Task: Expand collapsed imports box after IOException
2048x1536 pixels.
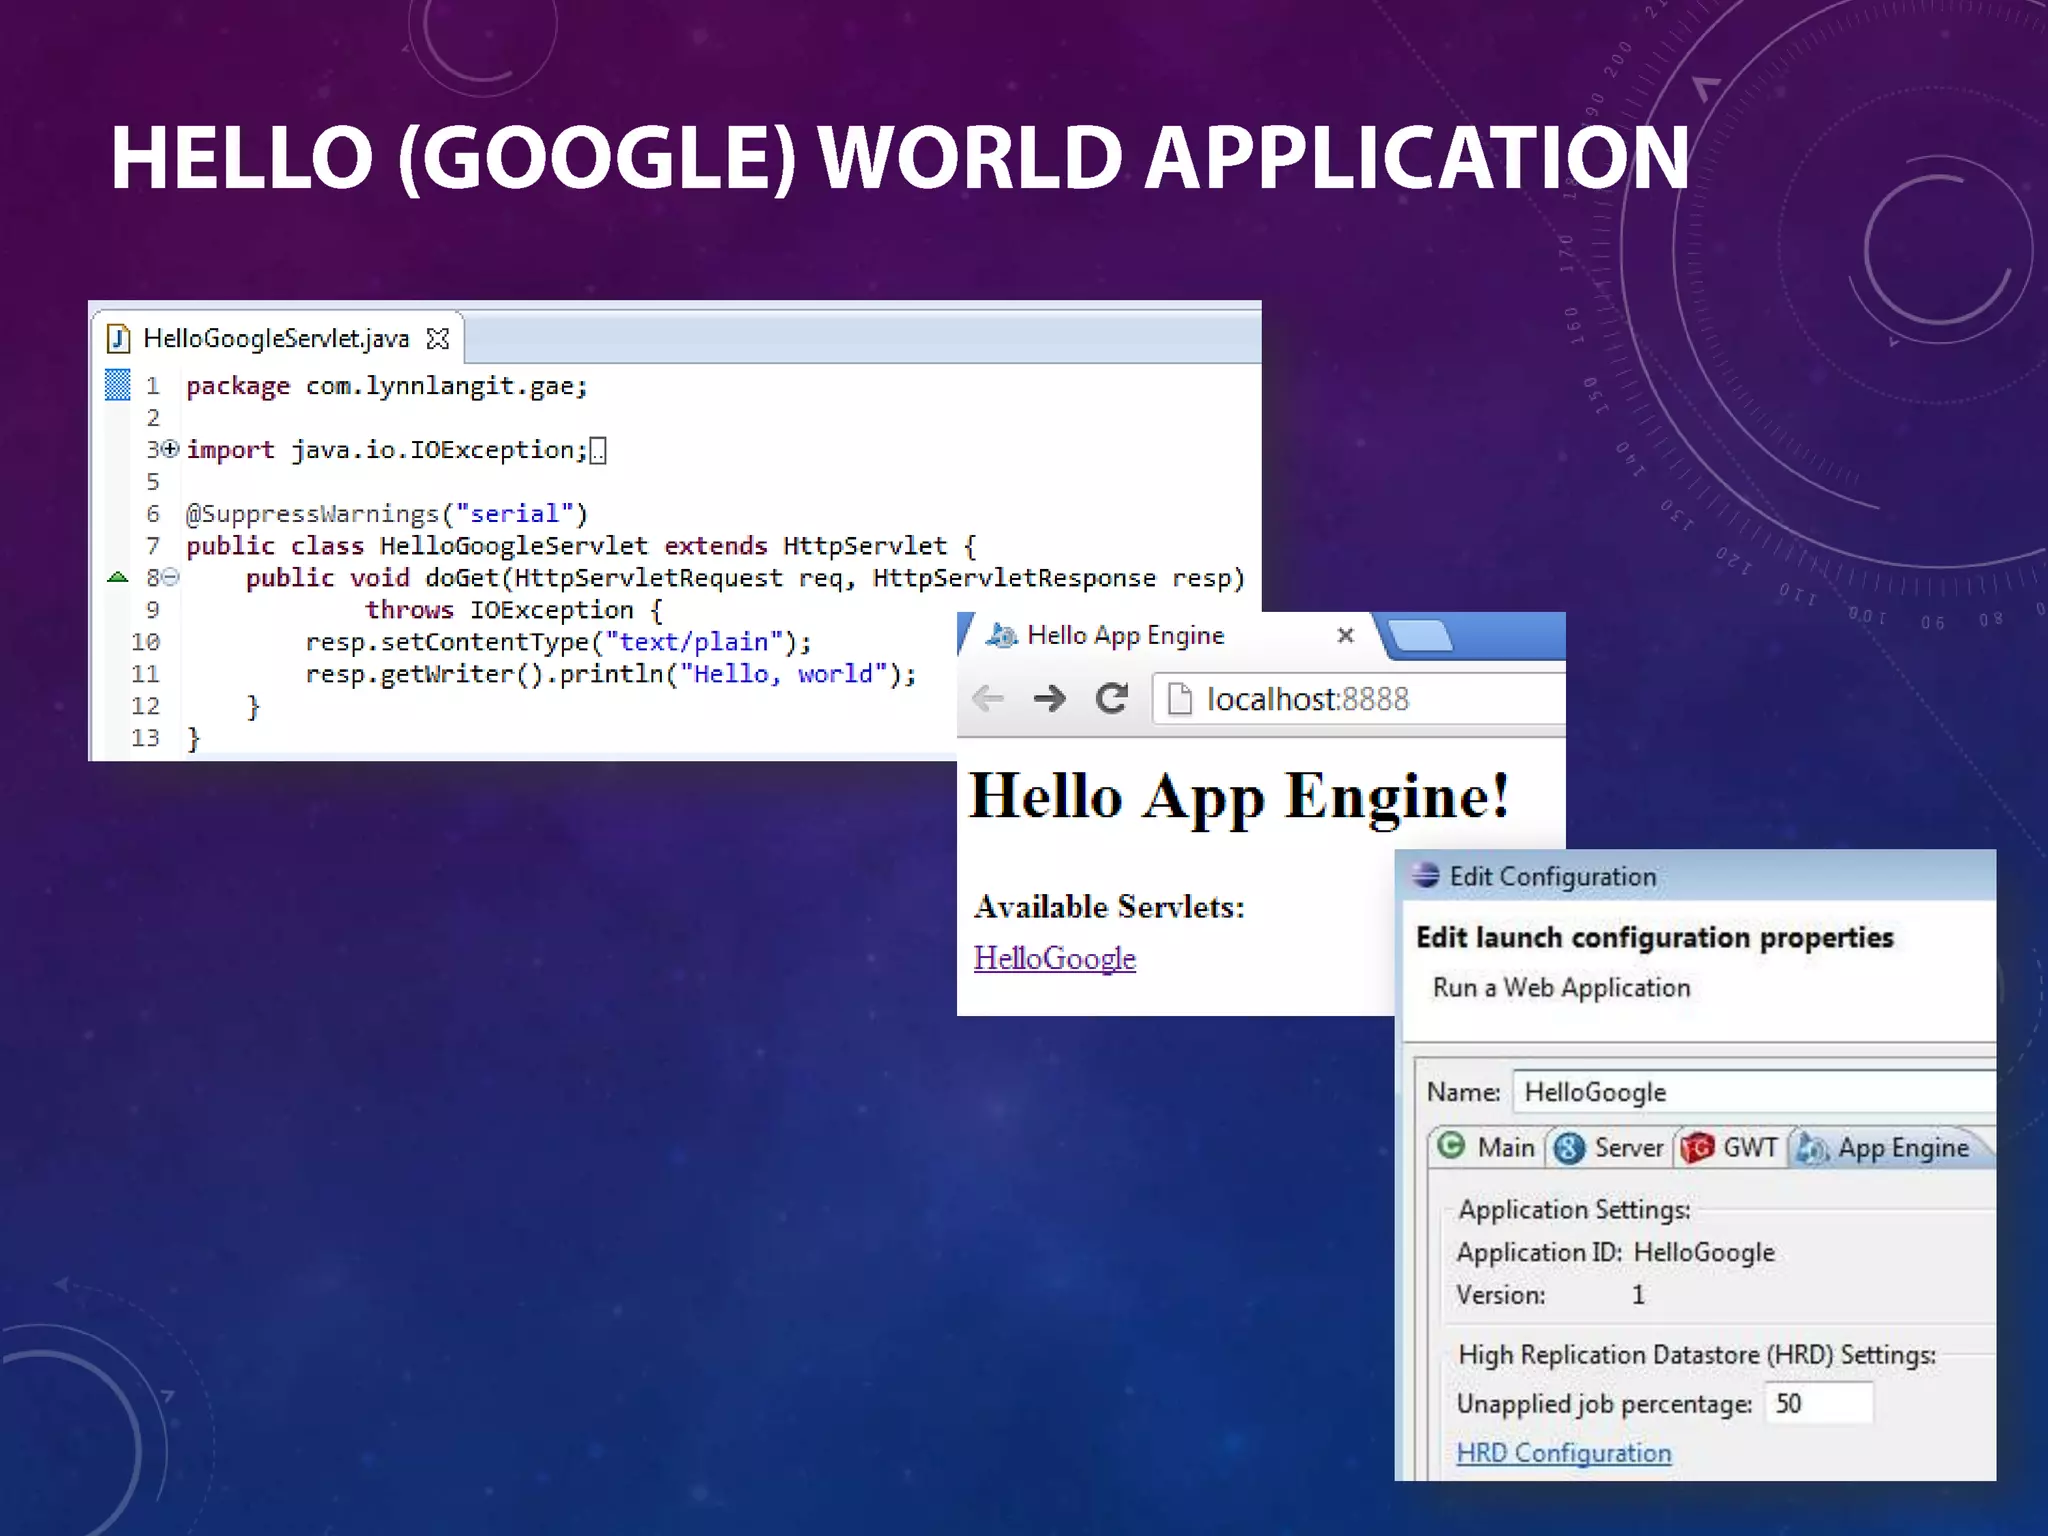Action: pos(598,451)
